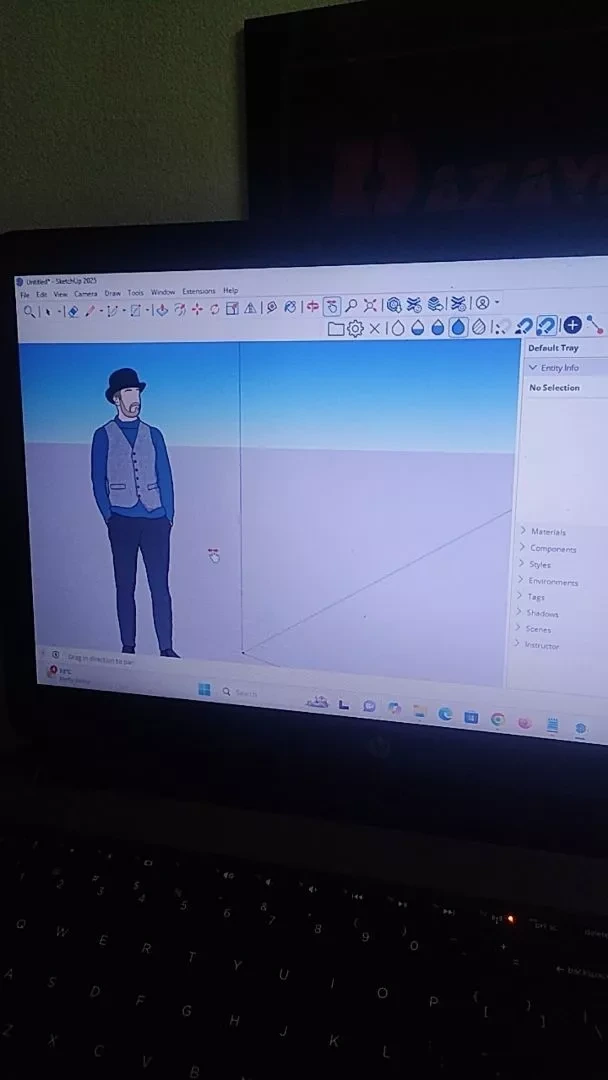608x1080 pixels.
Task: Expand the Environments panel
Action: point(521,580)
